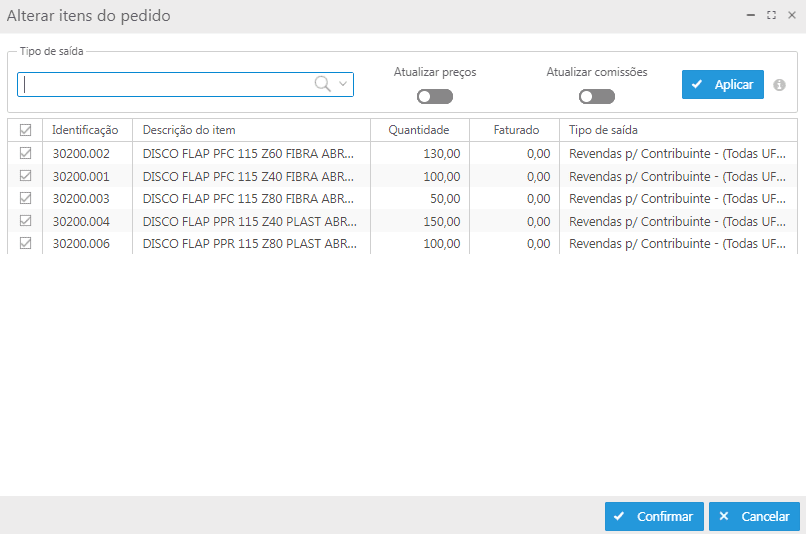Click the search magnifier icon in Tipo de saída
This screenshot has width=806, height=534.
[x=322, y=85]
